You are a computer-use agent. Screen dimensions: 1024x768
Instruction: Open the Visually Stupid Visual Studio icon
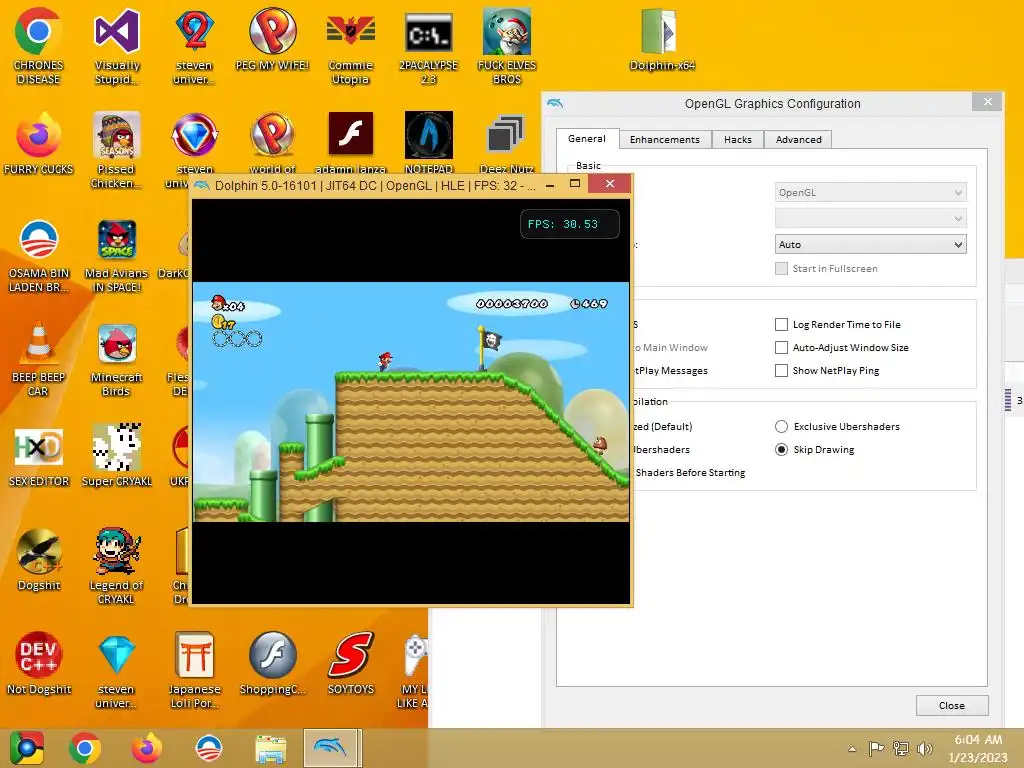tap(116, 46)
